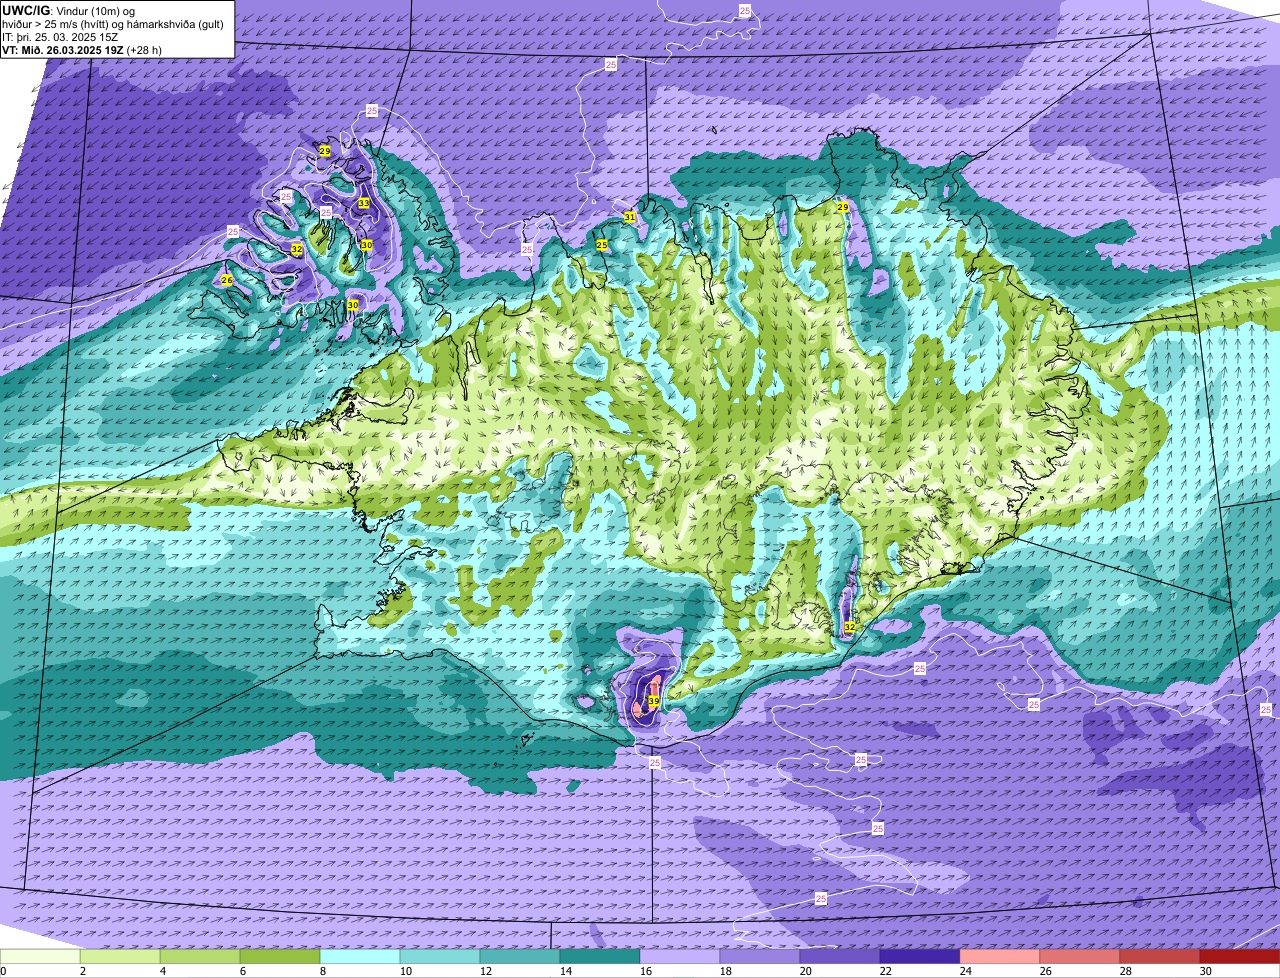Pick the 4–6 m/s green legend swatch

coord(200,956)
